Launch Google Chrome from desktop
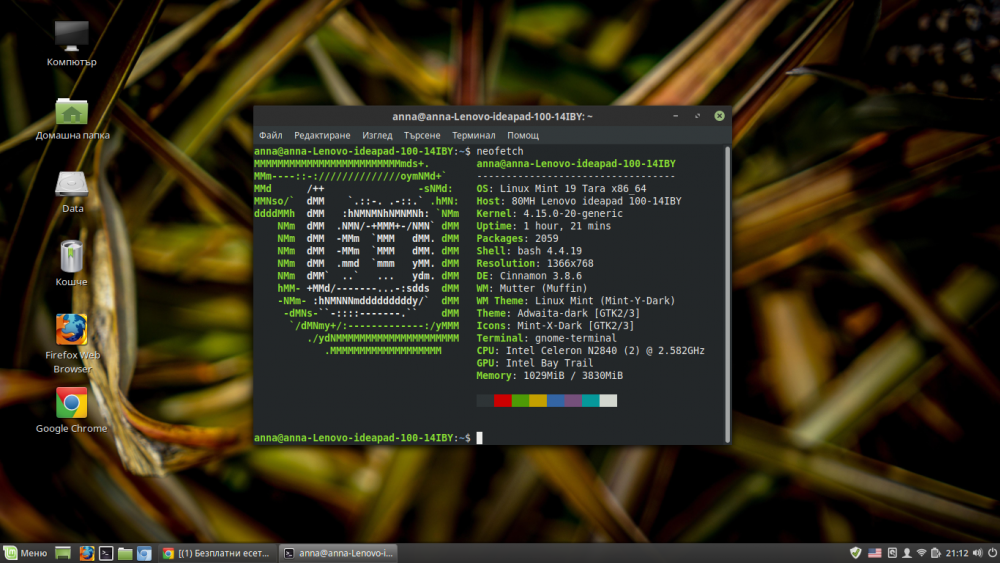 coord(71,410)
